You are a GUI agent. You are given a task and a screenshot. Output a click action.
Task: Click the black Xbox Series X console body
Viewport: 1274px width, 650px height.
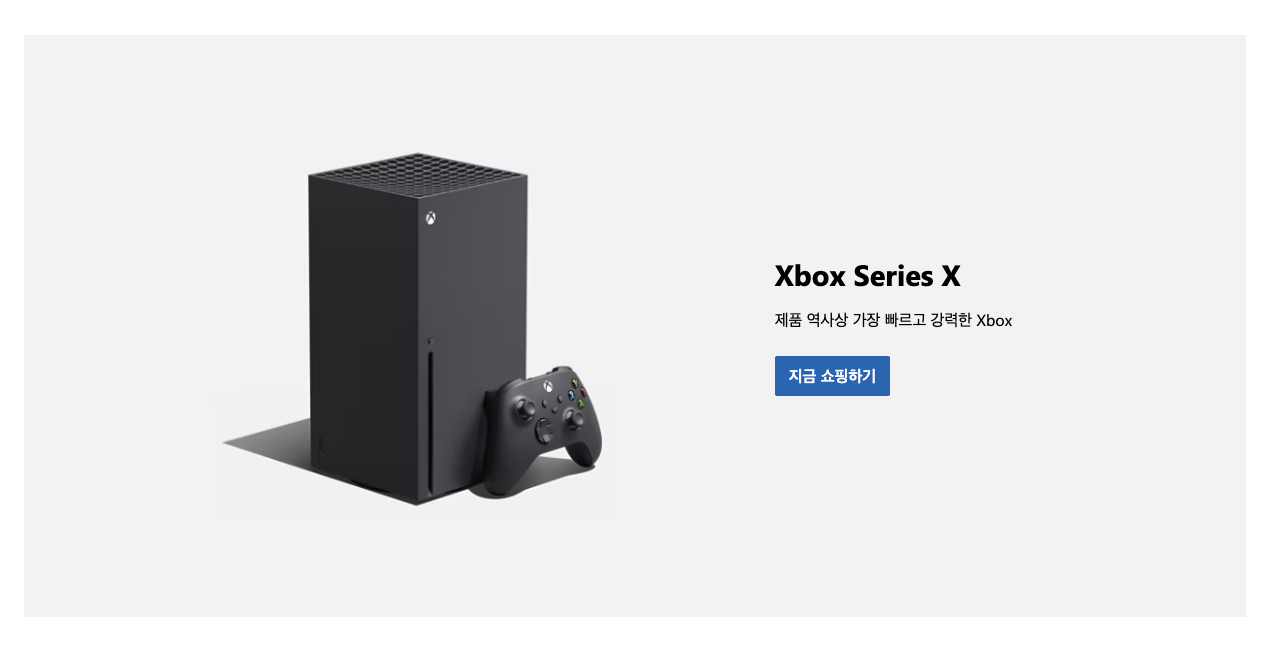(x=418, y=330)
